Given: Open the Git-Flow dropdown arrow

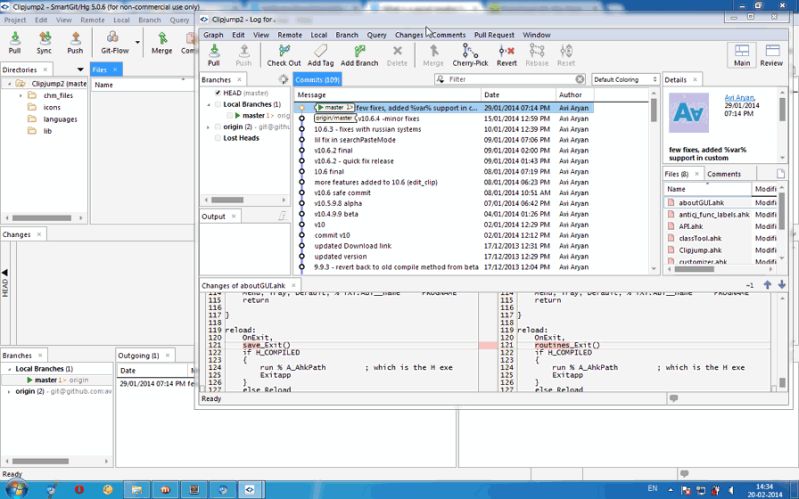Looking at the screenshot, I should pos(138,42).
